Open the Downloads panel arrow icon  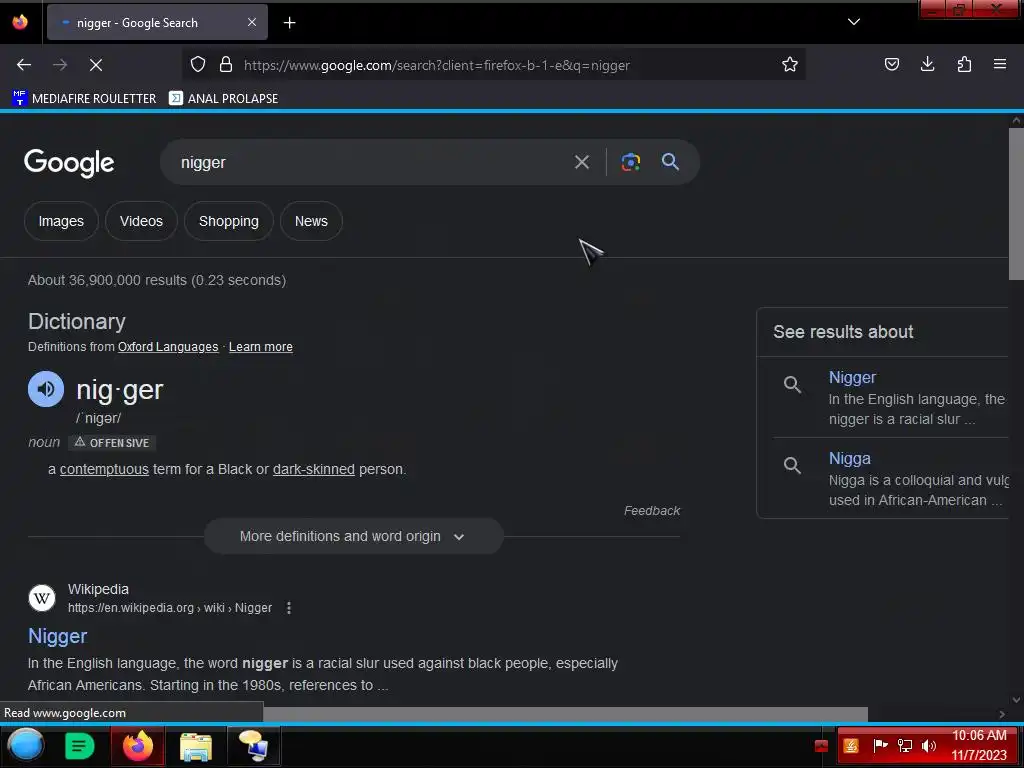point(927,64)
